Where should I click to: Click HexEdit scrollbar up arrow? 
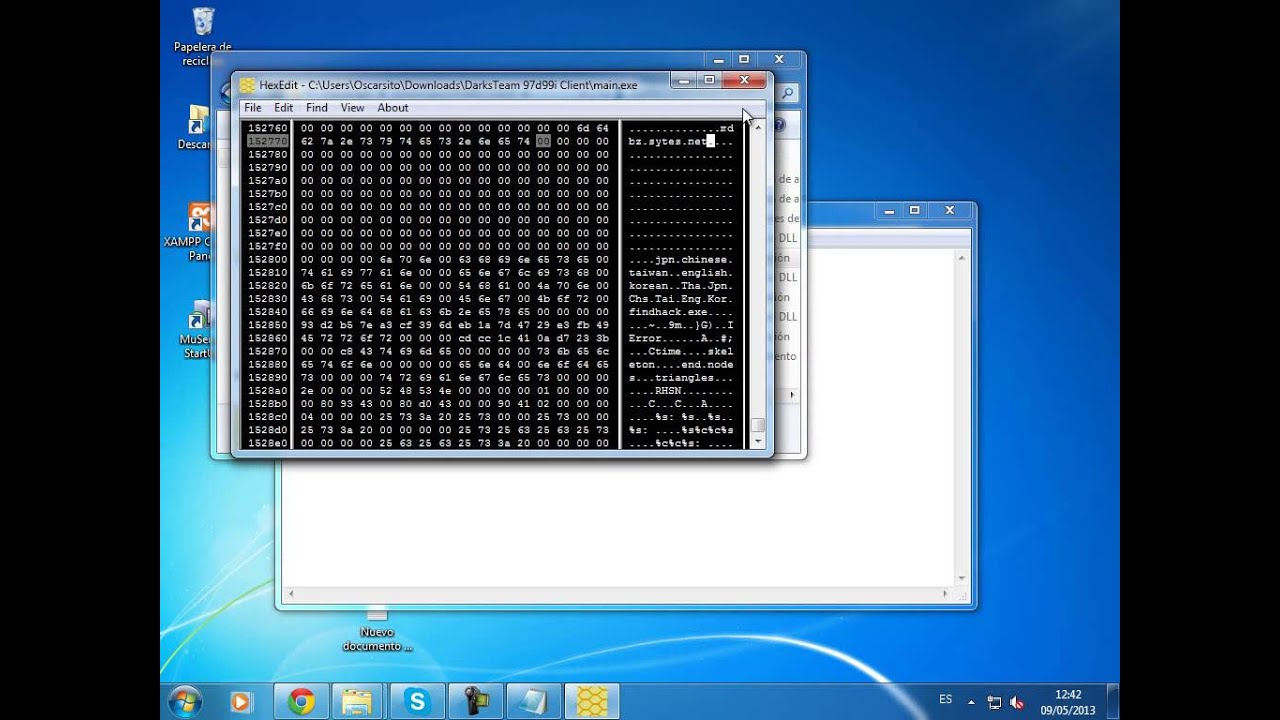coord(758,127)
